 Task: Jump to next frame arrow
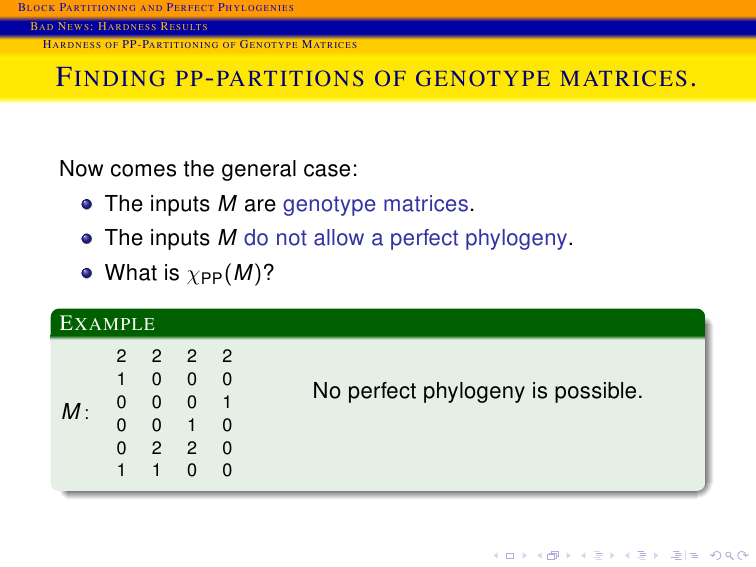click(x=568, y=556)
